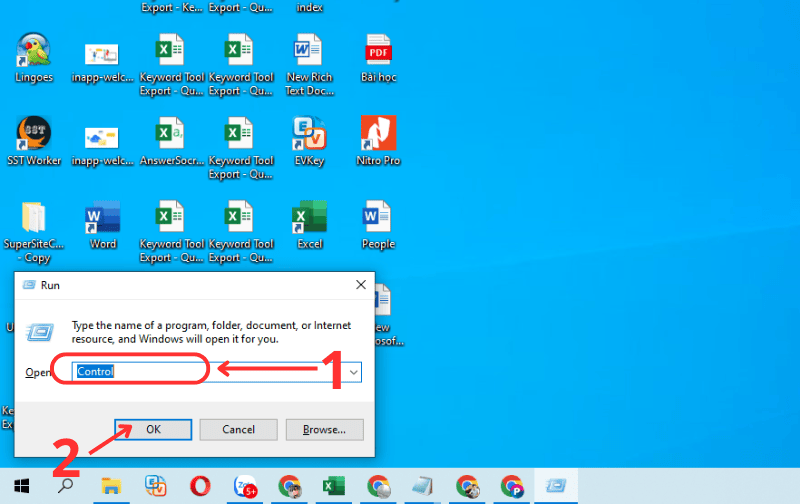Launch File Explorer from the taskbar
The width and height of the screenshot is (800, 504).
point(110,486)
